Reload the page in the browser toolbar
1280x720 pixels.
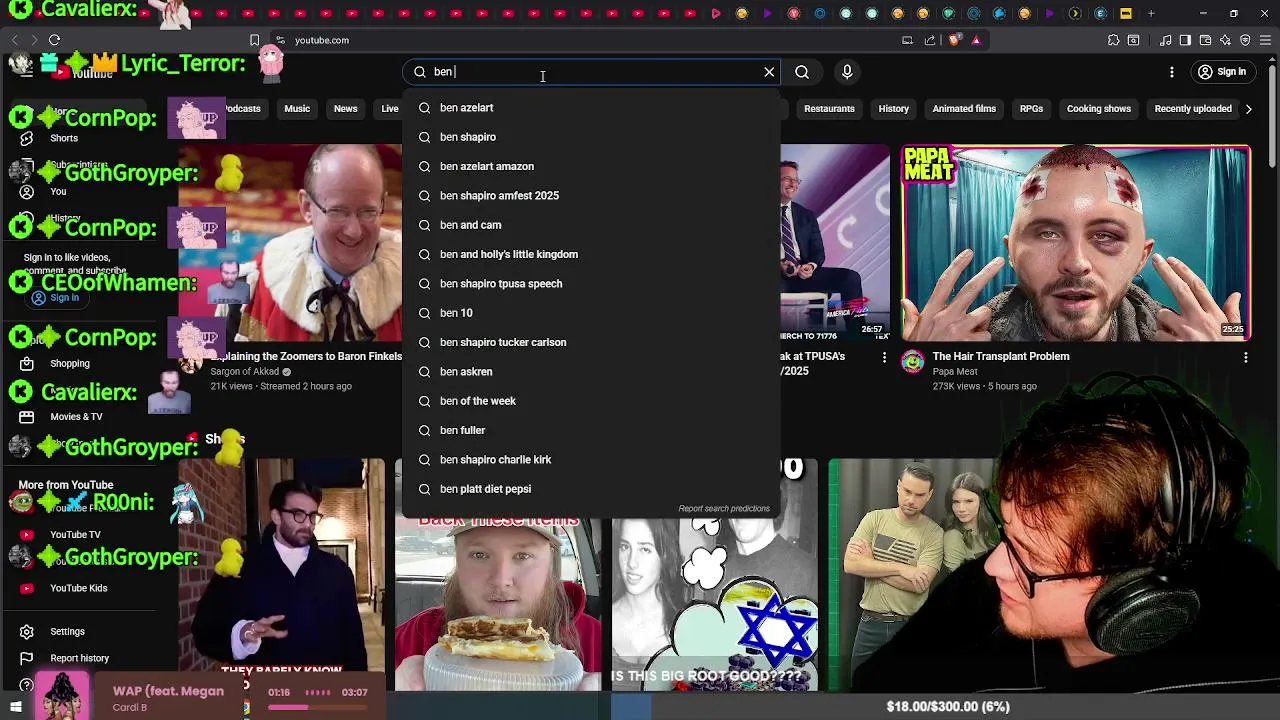tap(54, 40)
